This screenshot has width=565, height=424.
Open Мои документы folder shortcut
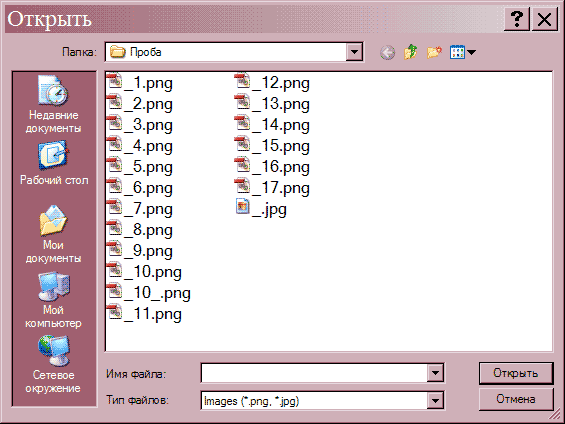point(54,234)
